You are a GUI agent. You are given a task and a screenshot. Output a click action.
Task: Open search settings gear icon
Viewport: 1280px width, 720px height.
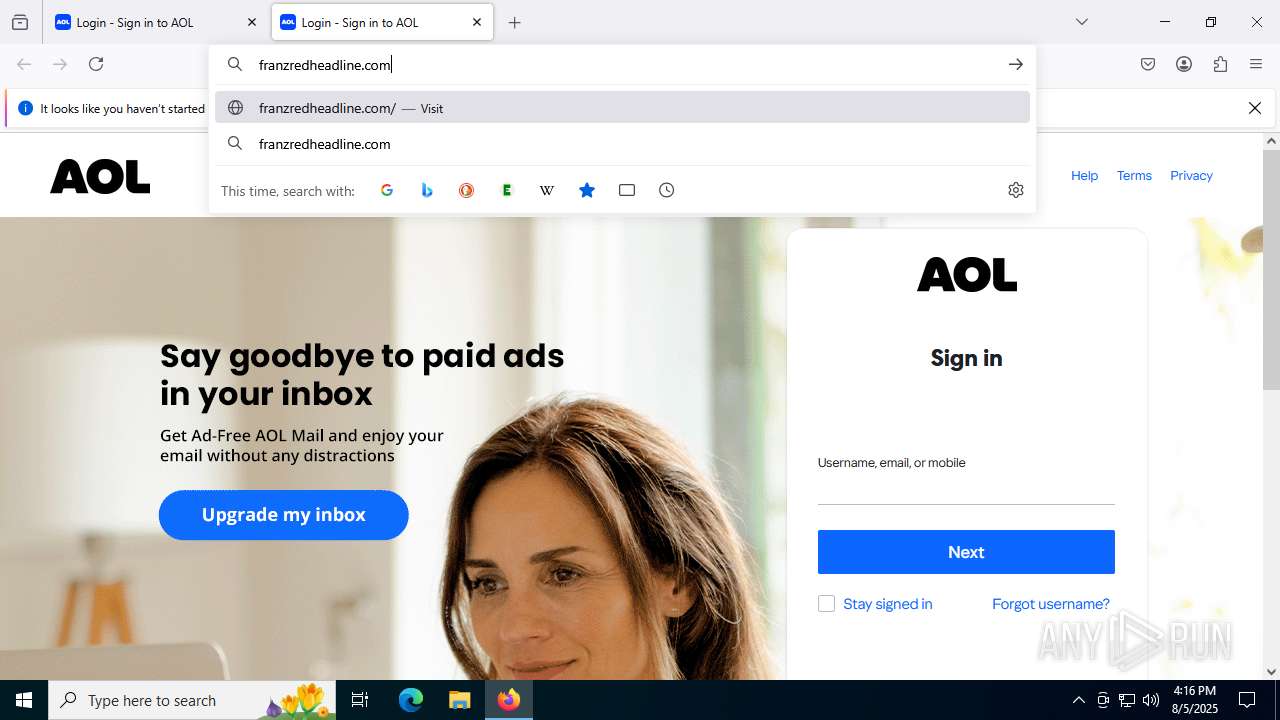pyautogui.click(x=1016, y=190)
